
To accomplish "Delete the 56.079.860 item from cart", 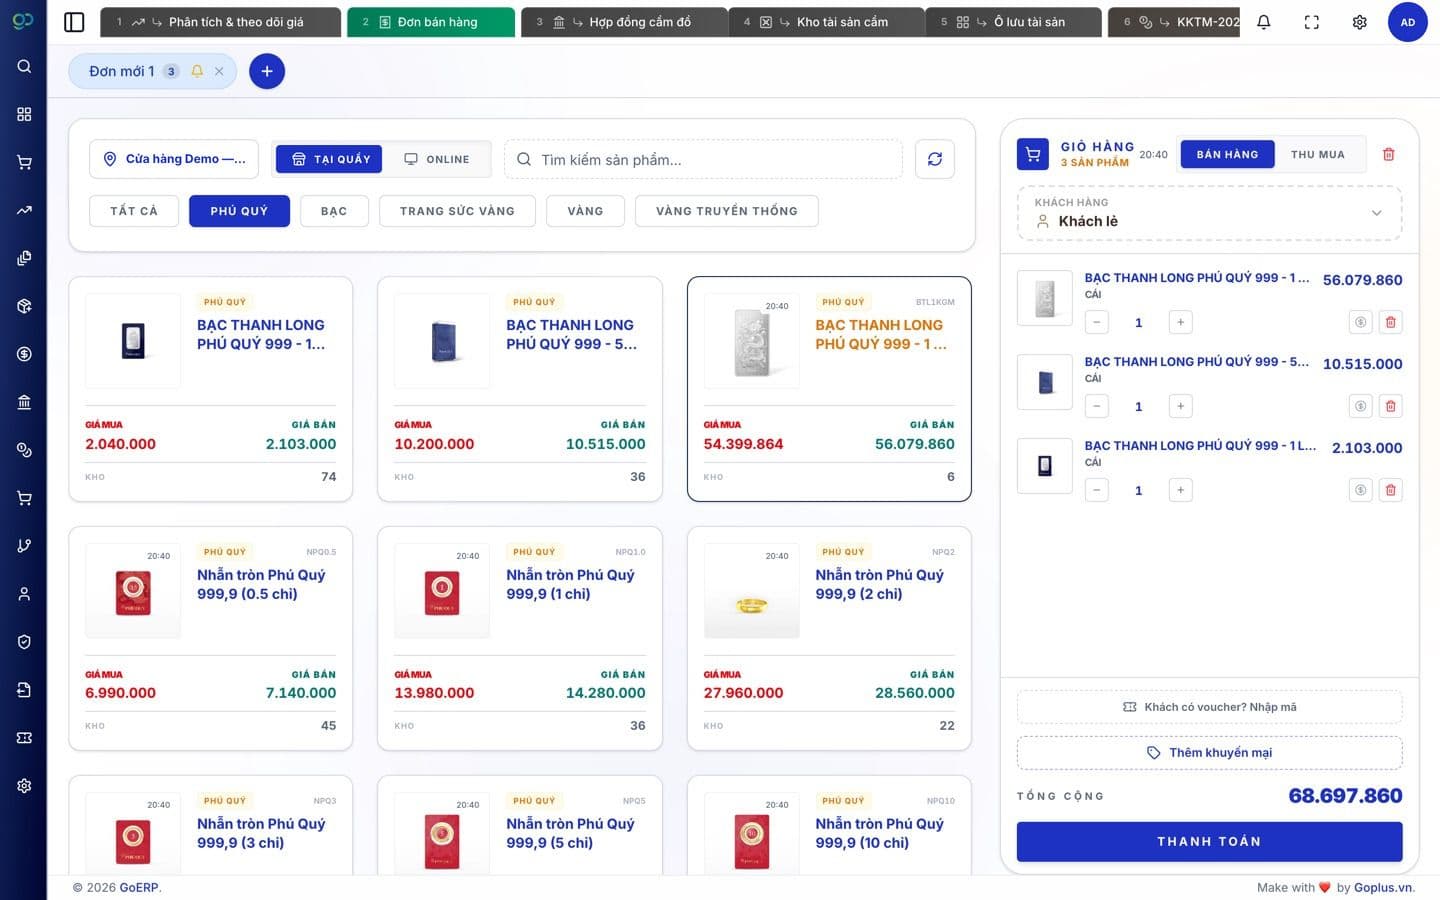I will [1390, 322].
